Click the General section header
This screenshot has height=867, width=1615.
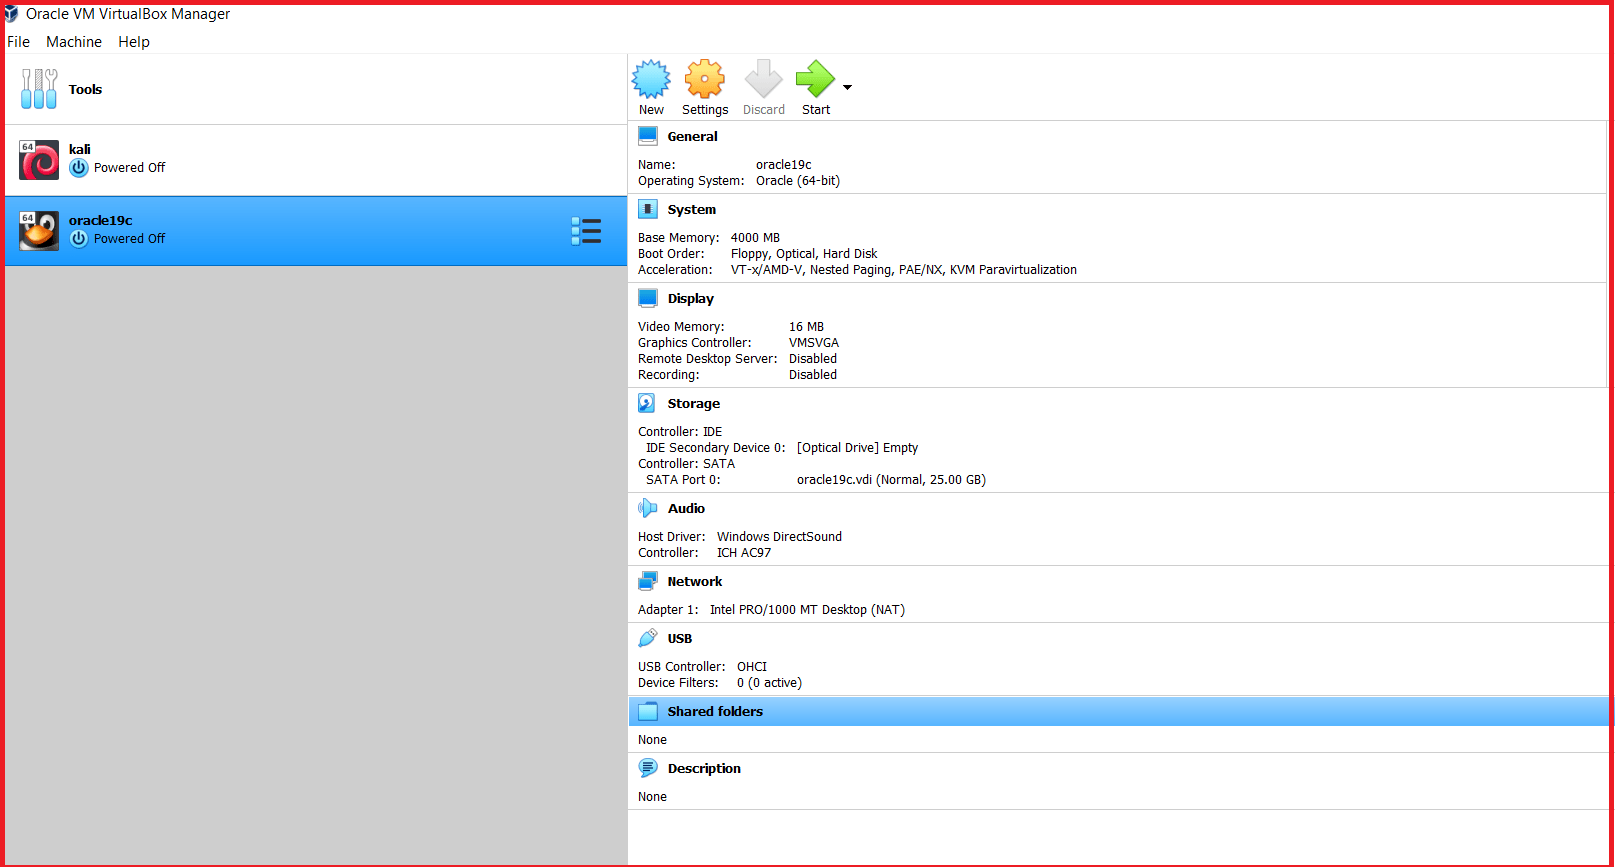[693, 137]
